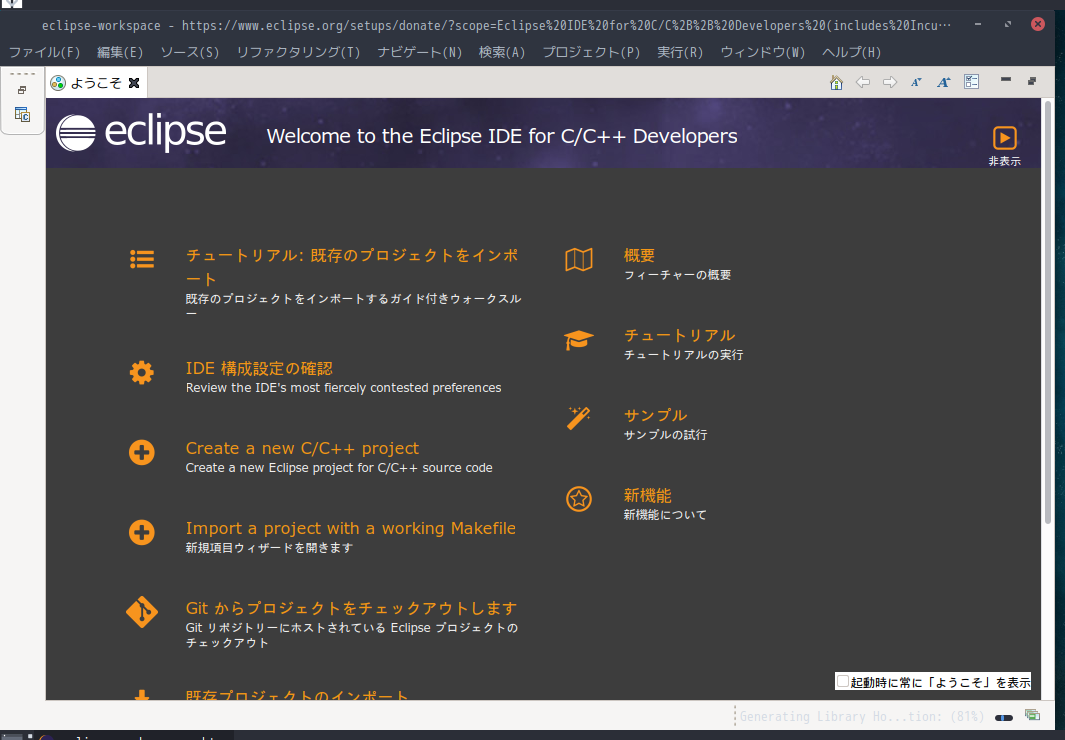This screenshot has width=1065, height=740.
Task: Open the progress view icon in status bar
Action: (1032, 715)
